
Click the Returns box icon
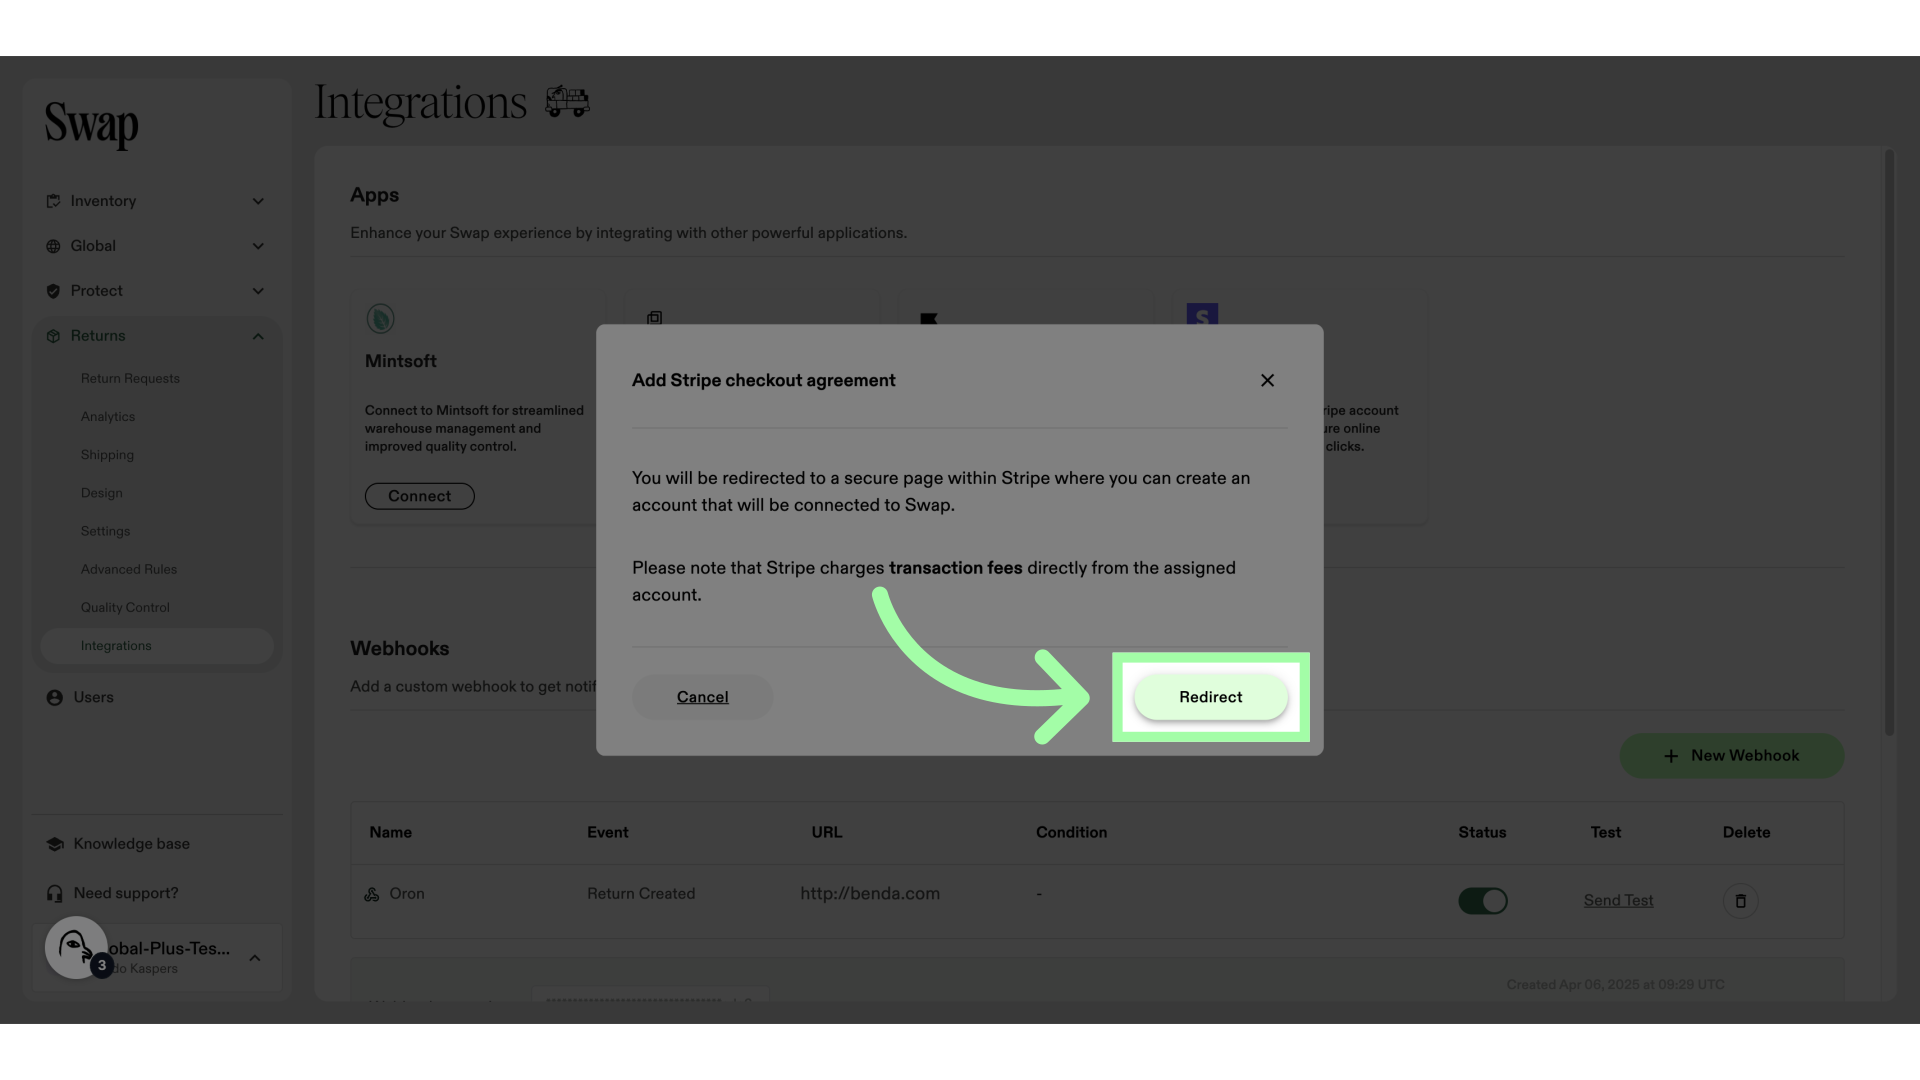[53, 336]
